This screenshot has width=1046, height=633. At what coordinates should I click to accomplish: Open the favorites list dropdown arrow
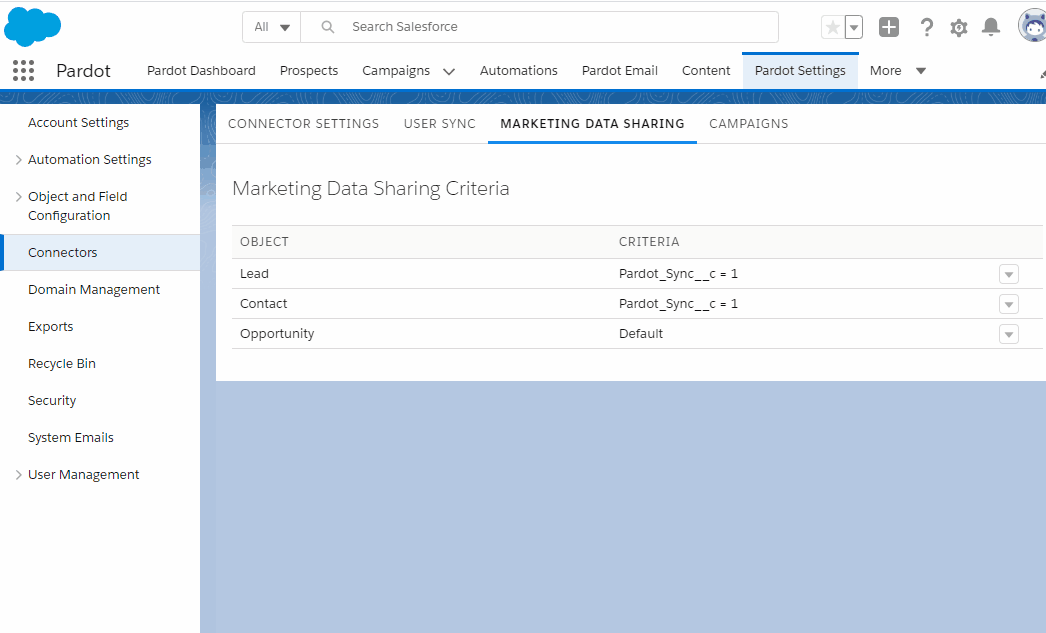pyautogui.click(x=854, y=27)
